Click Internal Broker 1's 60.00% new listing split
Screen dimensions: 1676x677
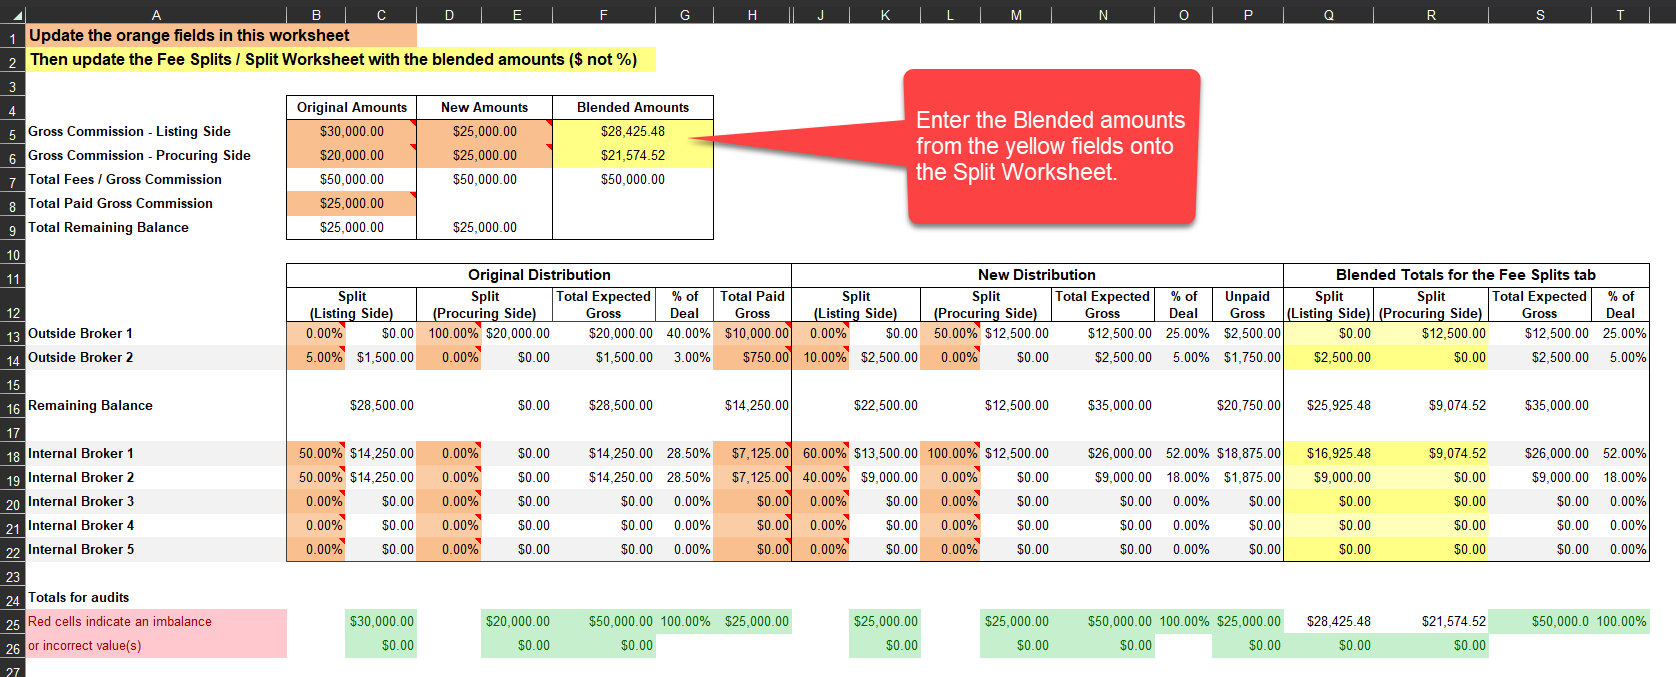820,454
